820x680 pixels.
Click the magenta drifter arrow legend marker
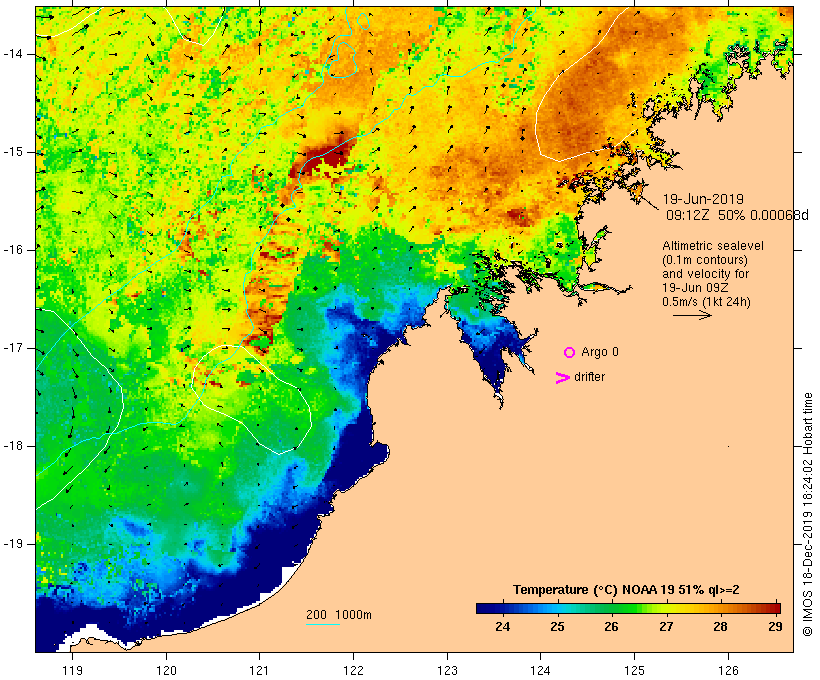(563, 378)
